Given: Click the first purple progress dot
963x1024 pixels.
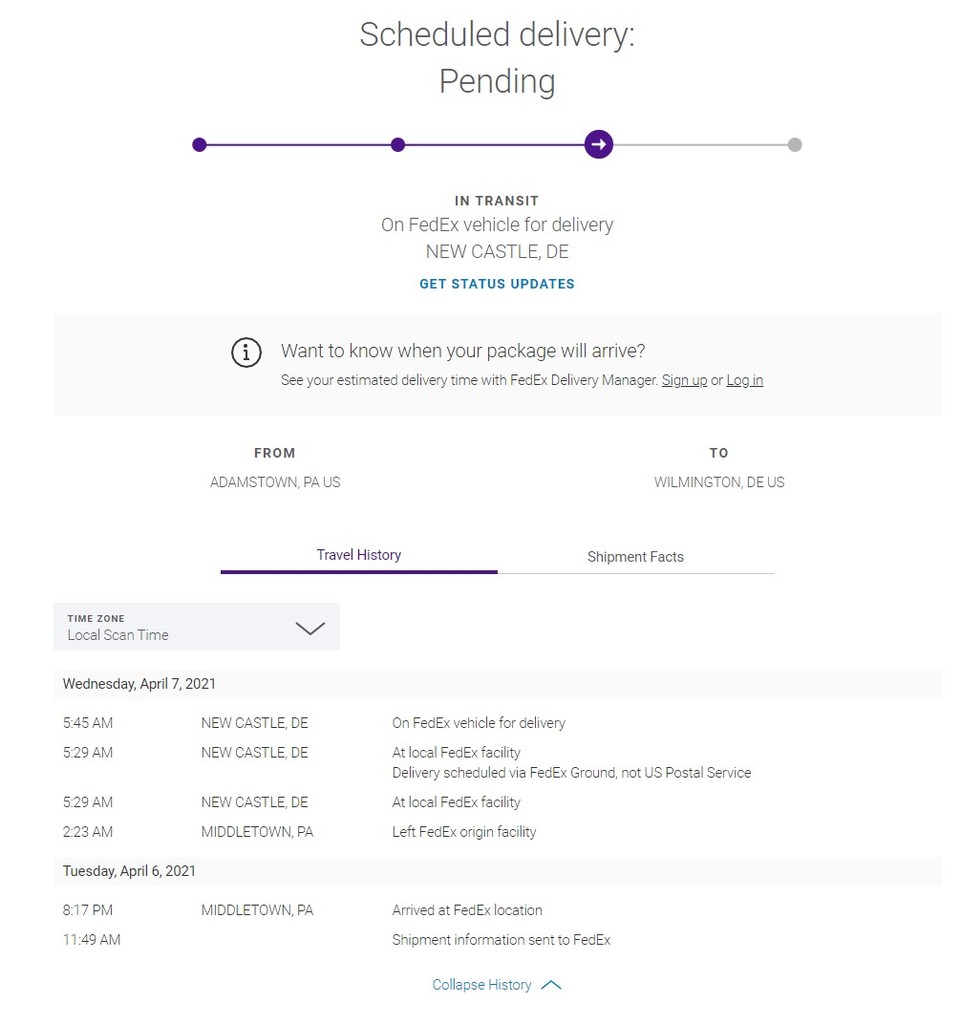Looking at the screenshot, I should [x=200, y=145].
